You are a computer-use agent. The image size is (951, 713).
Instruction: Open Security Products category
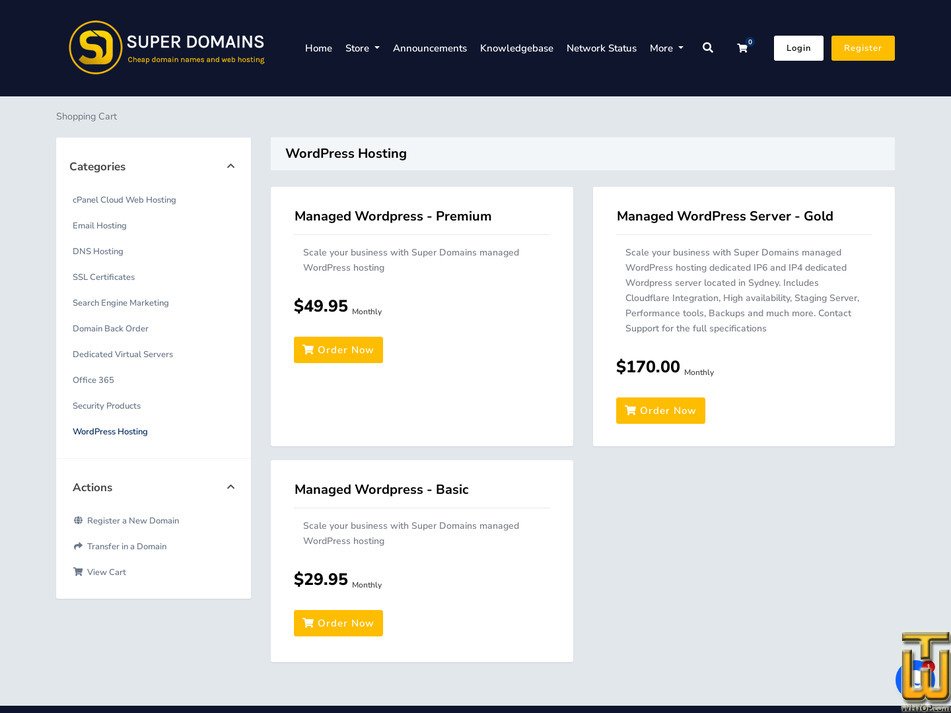click(x=107, y=406)
